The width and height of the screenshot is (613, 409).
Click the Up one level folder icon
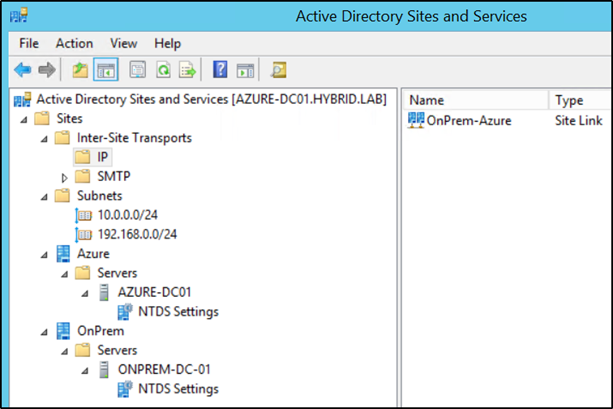(80, 70)
